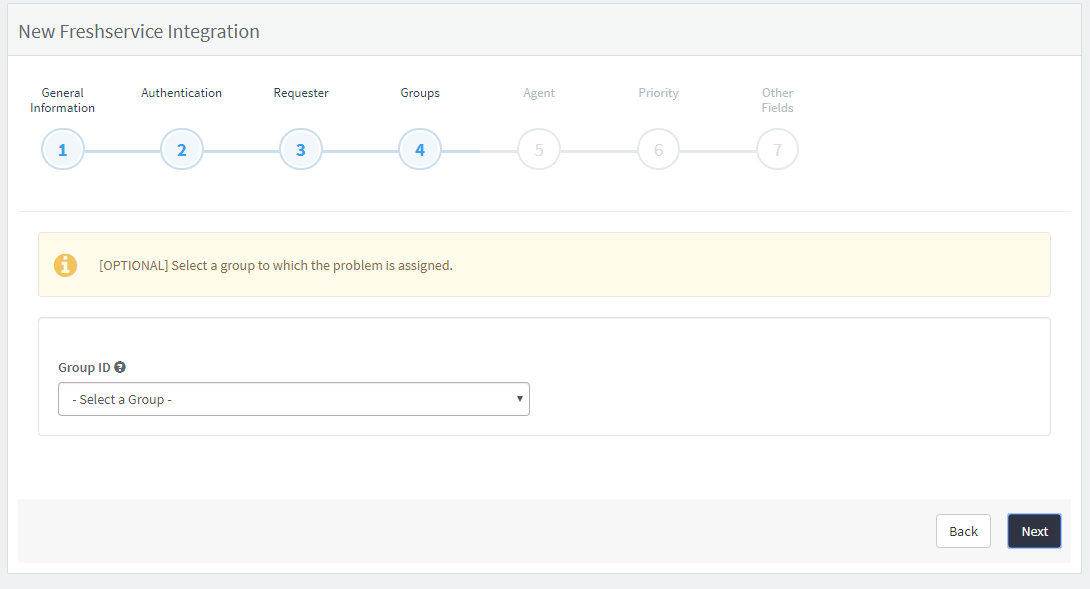Choose step 6 Priority circle
Screen dimensions: 1090x589
coord(658,150)
